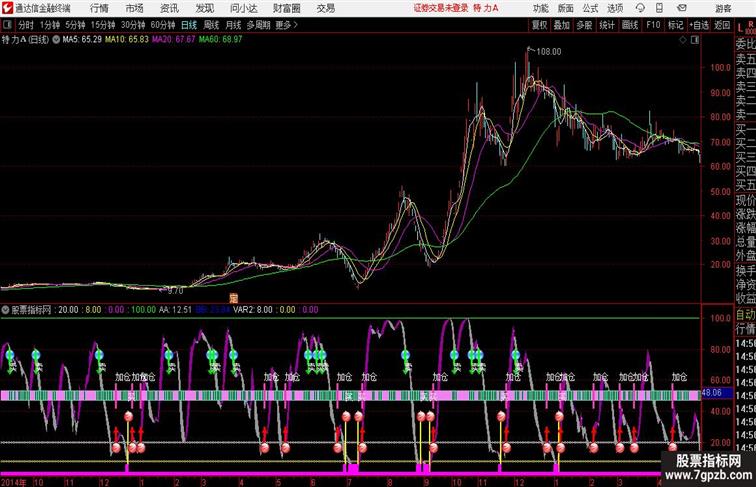Open the 股票指标网 indicator settings dropdown
Image resolution: width=756 pixels, height=487 pixels.
5,310
